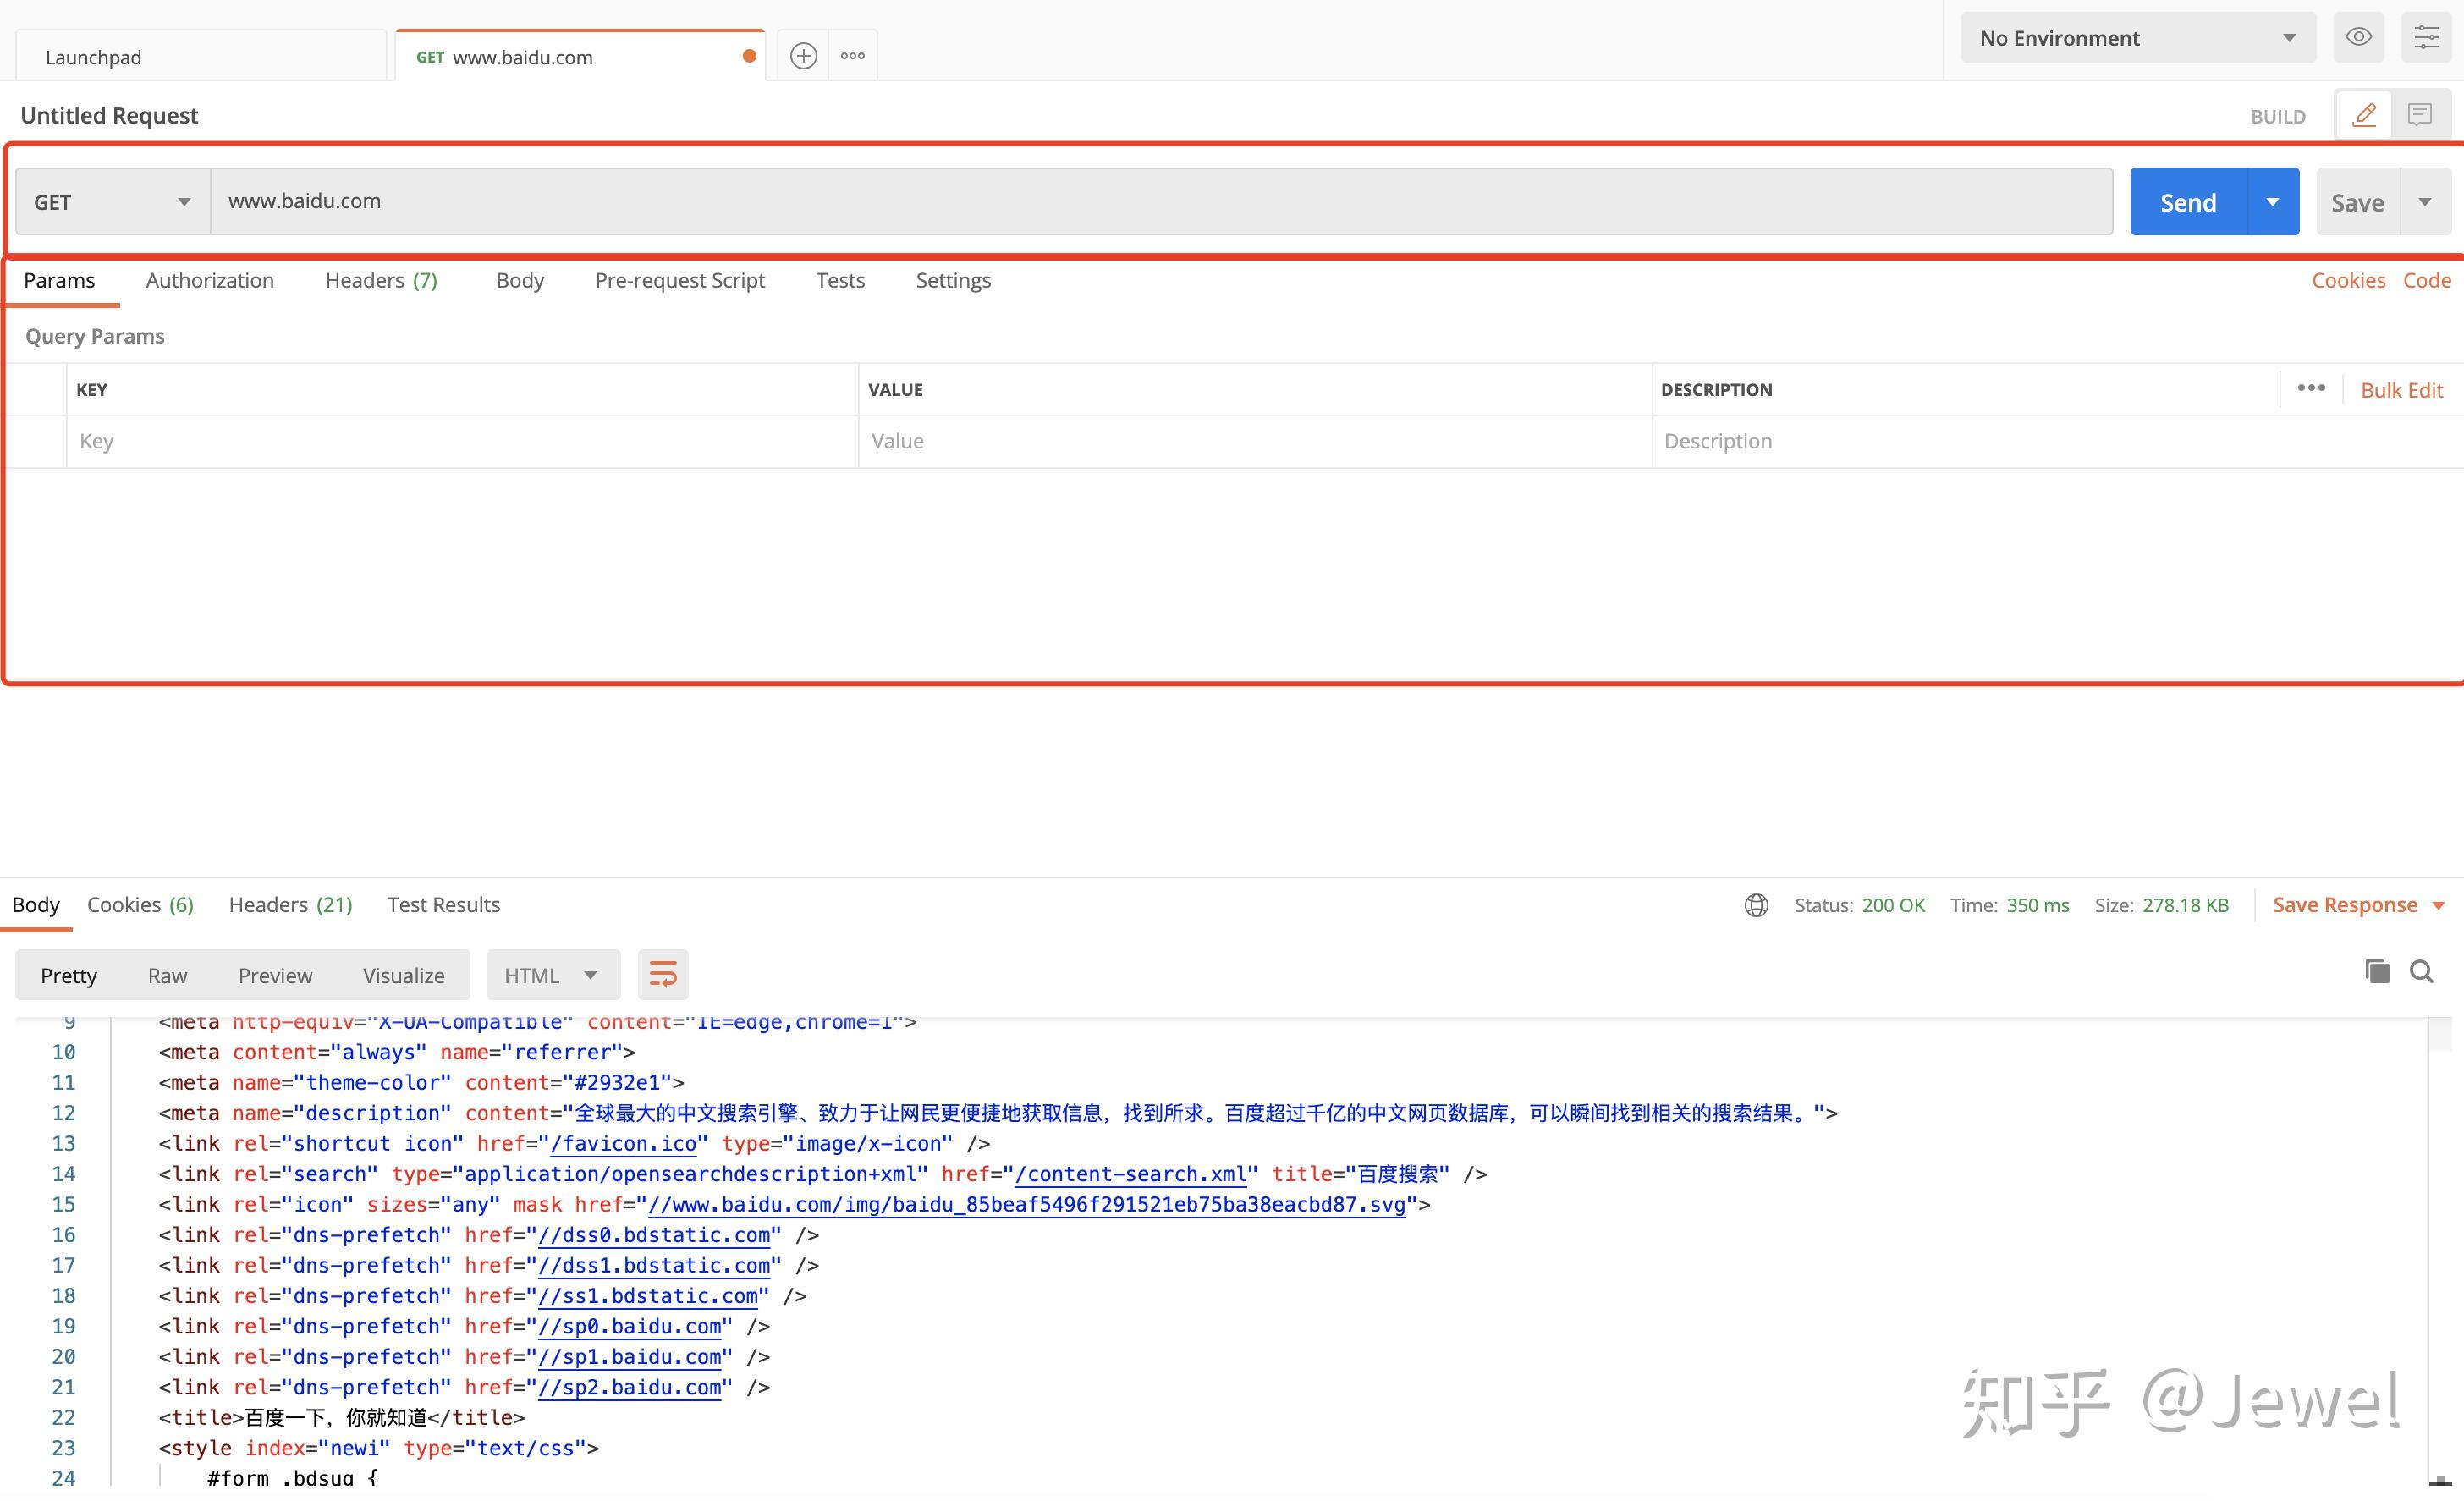Open the Pre-request Script tab
2464x1501 pixels.
click(680, 281)
